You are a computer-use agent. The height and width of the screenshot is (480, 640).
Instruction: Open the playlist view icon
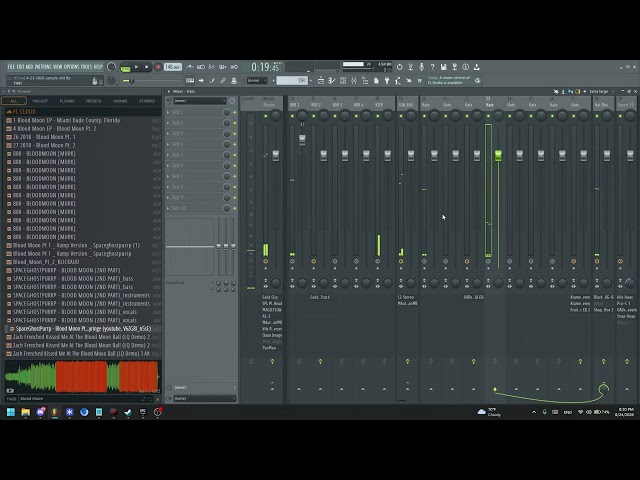[321, 81]
